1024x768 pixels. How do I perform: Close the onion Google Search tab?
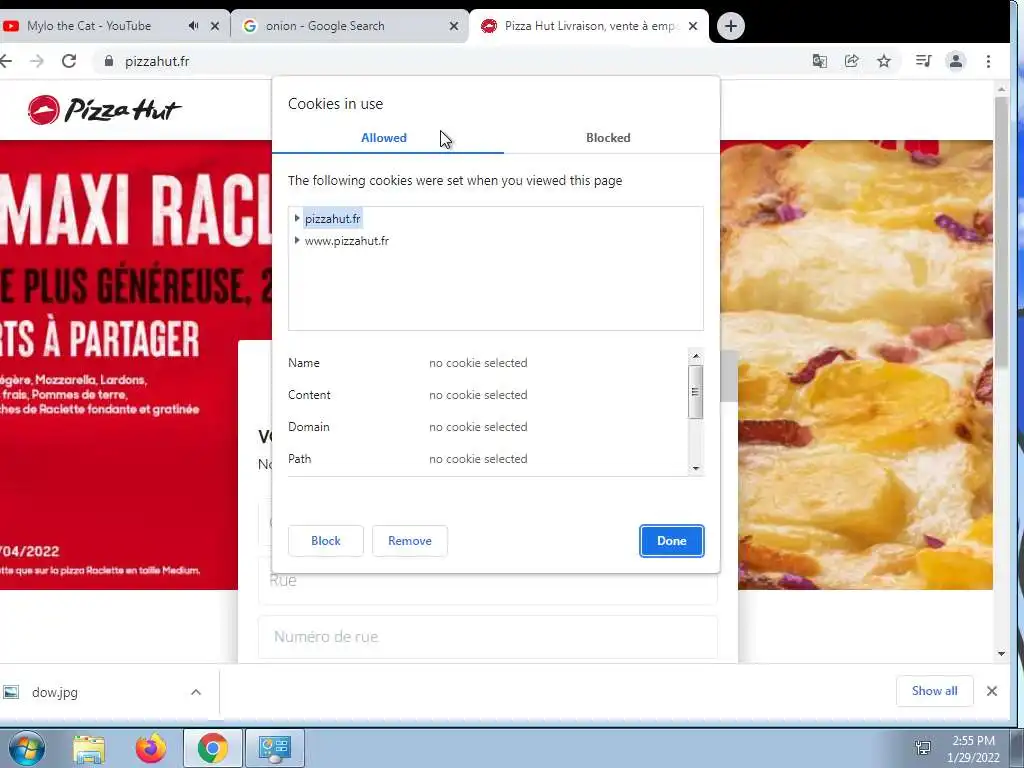coord(454,26)
